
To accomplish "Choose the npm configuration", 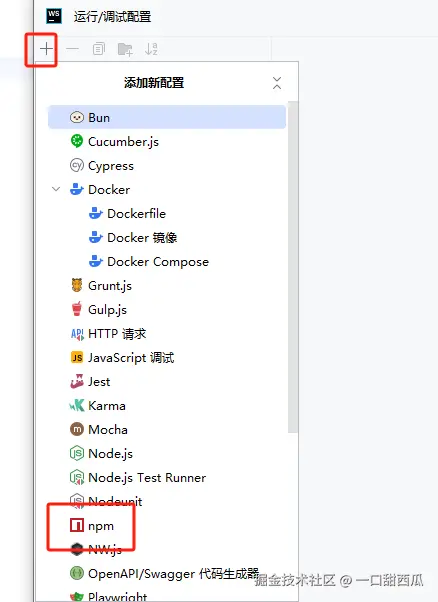I will coord(167,526).
